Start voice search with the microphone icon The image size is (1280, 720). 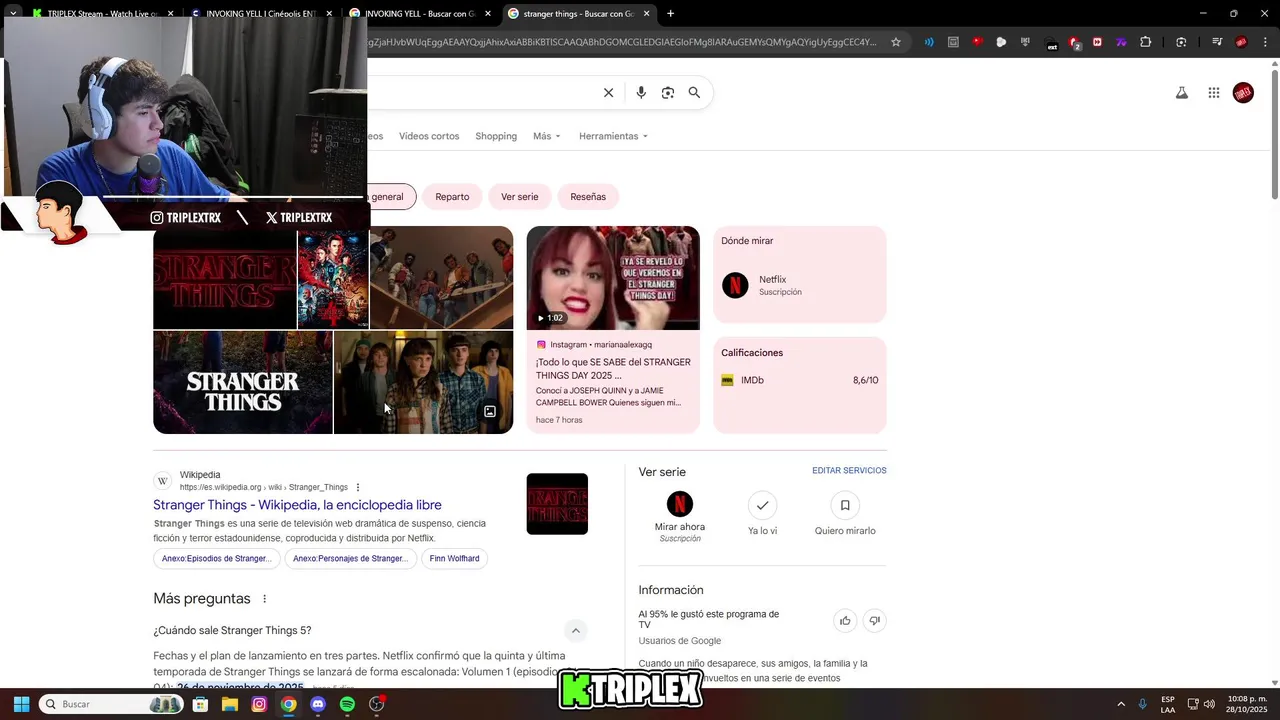(641, 93)
